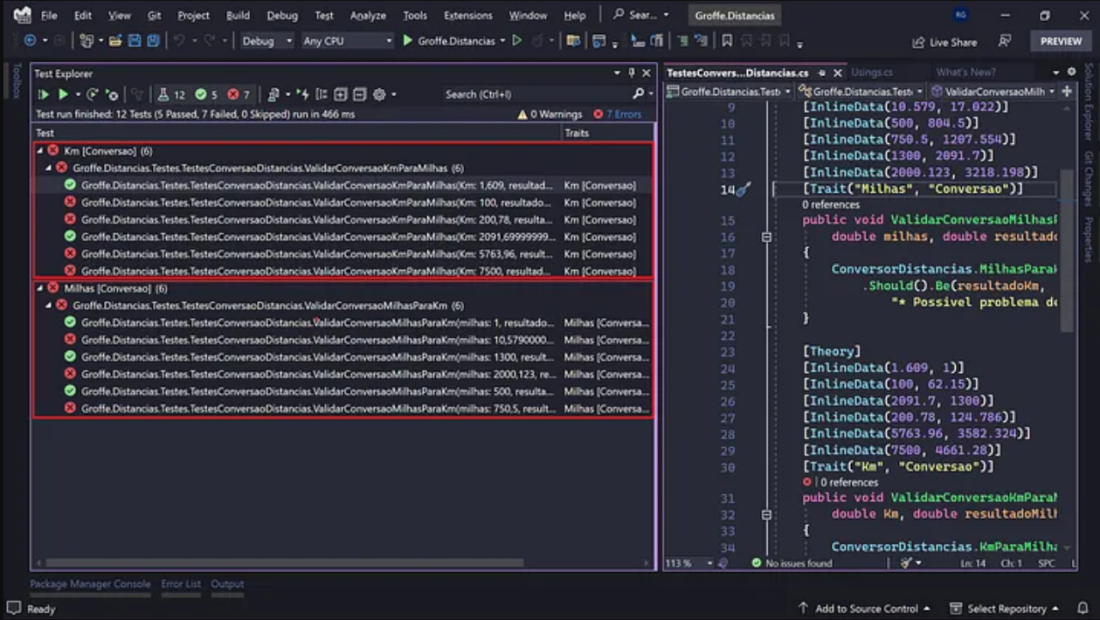Run all tests in Test Explorer
Screen dimensions: 1100x620
44,93
